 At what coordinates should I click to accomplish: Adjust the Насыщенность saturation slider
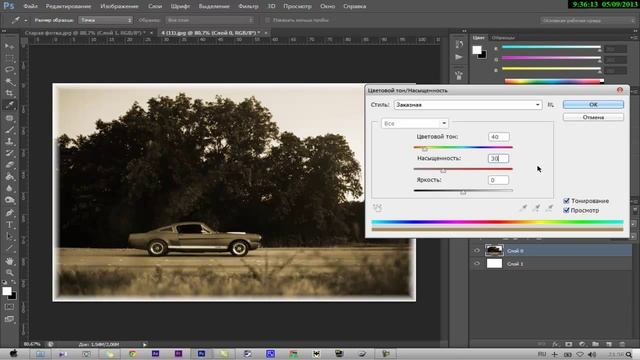[x=443, y=171]
